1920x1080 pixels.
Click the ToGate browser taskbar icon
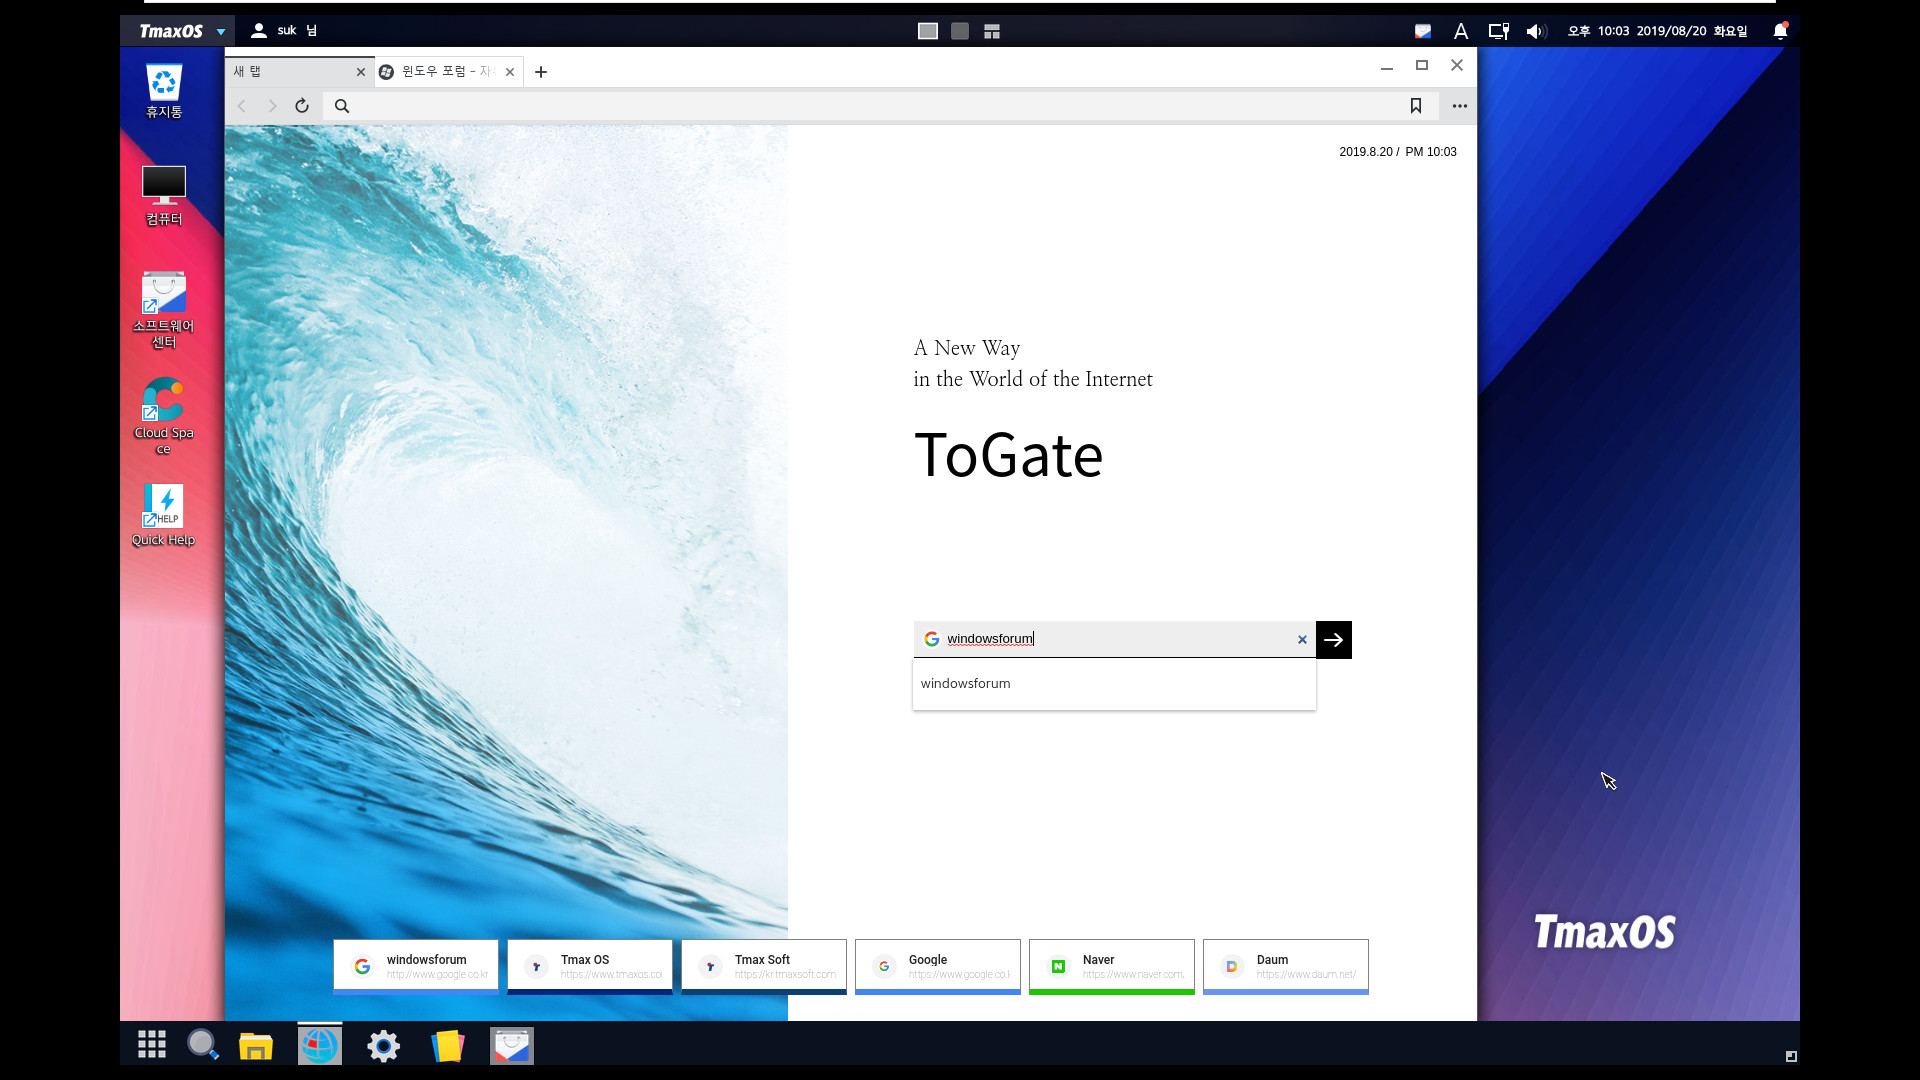tap(320, 1046)
